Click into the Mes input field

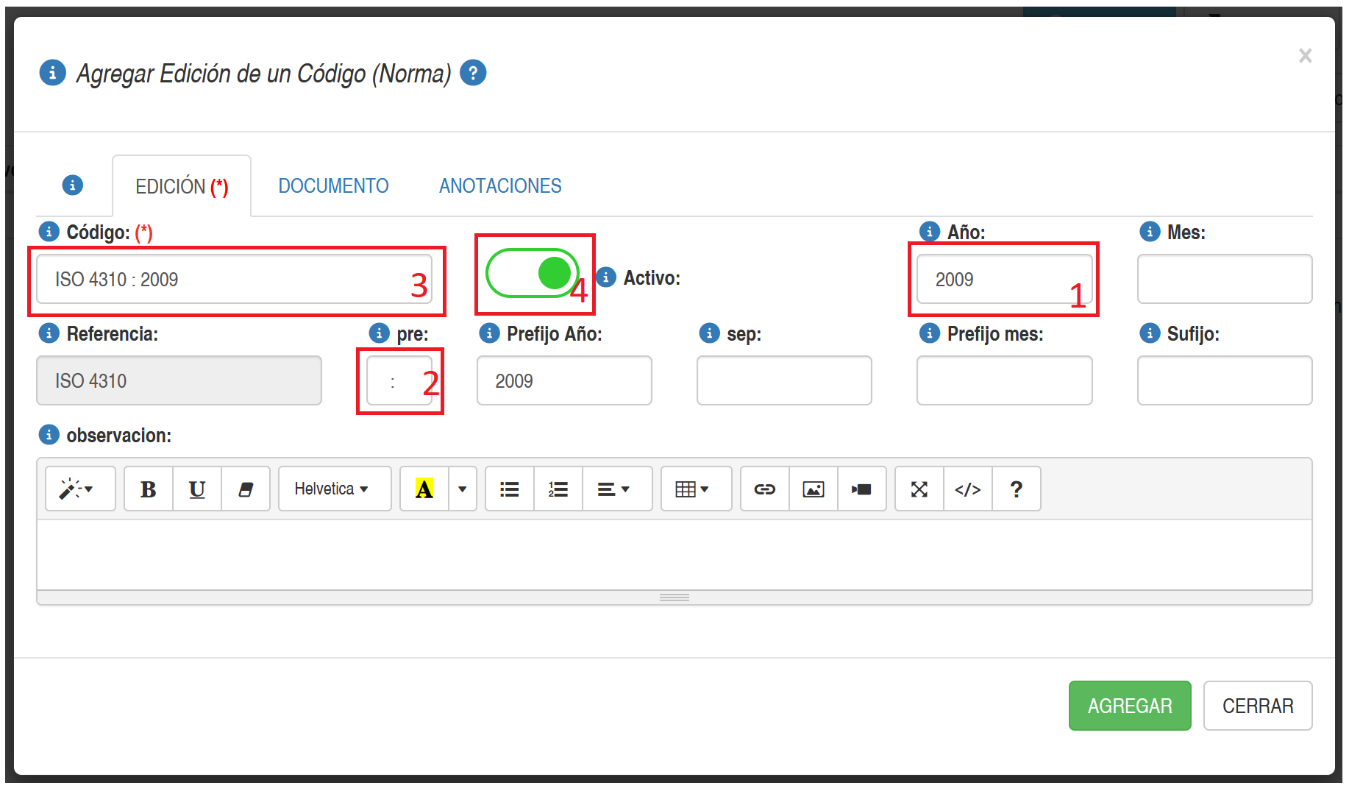pyautogui.click(x=1224, y=279)
